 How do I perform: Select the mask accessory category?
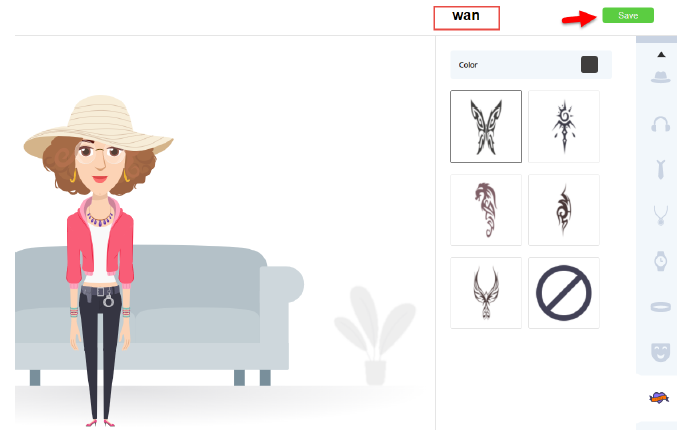(660, 352)
